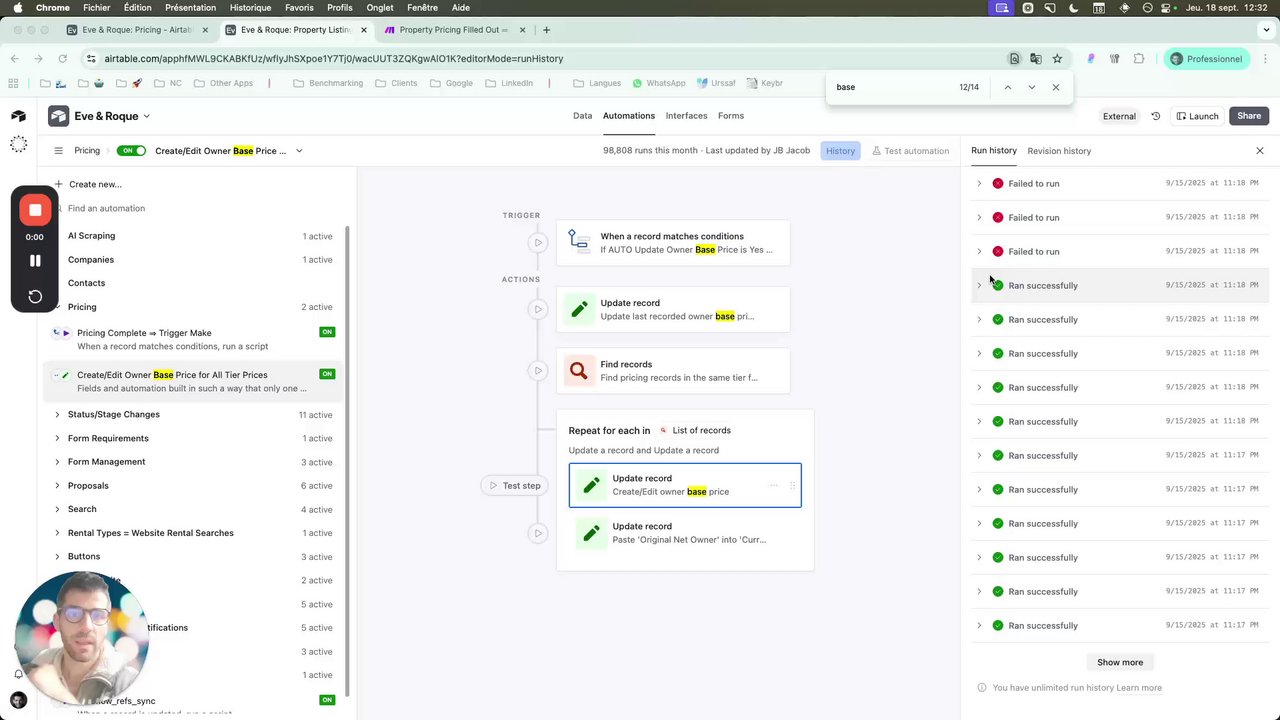Click the Launch button
This screenshot has width=1280, height=720.
coord(1197,116)
